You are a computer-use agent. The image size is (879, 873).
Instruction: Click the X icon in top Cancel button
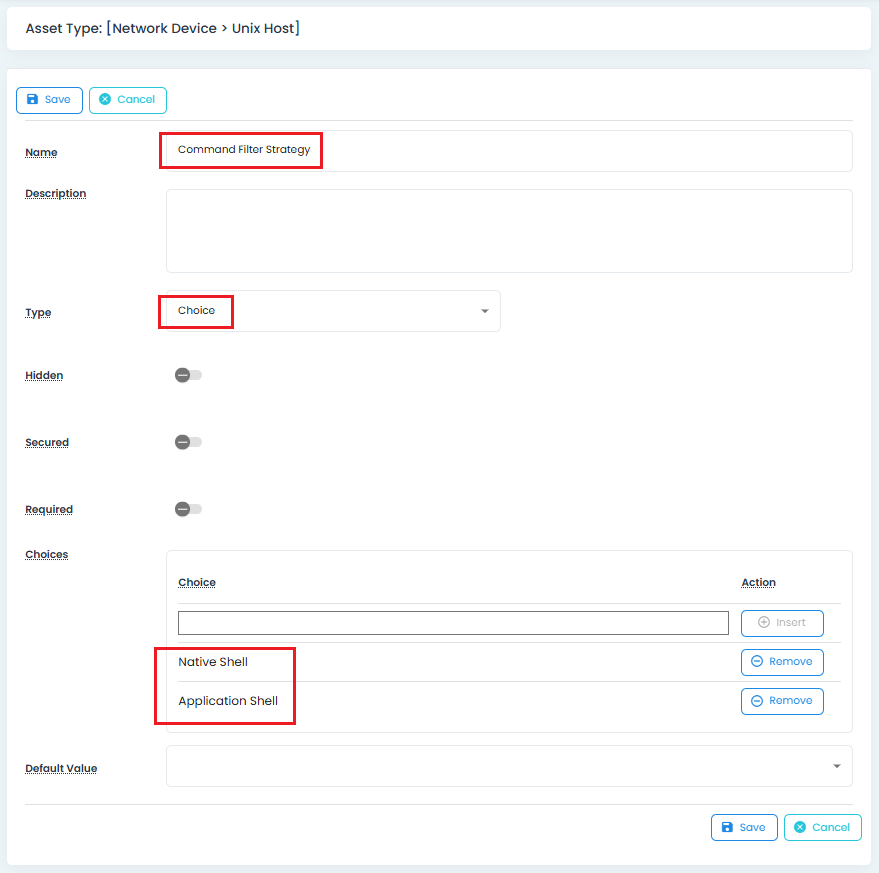105,100
